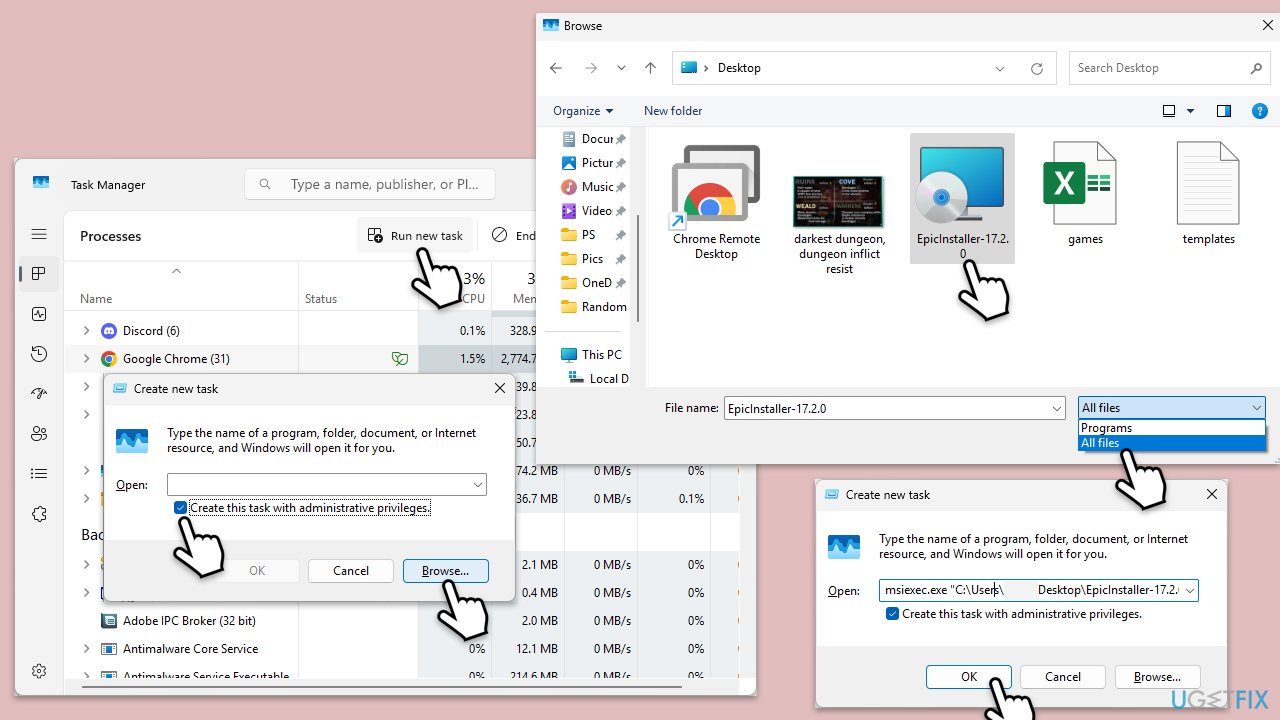The image size is (1280, 720).
Task: Toggle the Details pane view
Action: [1223, 111]
